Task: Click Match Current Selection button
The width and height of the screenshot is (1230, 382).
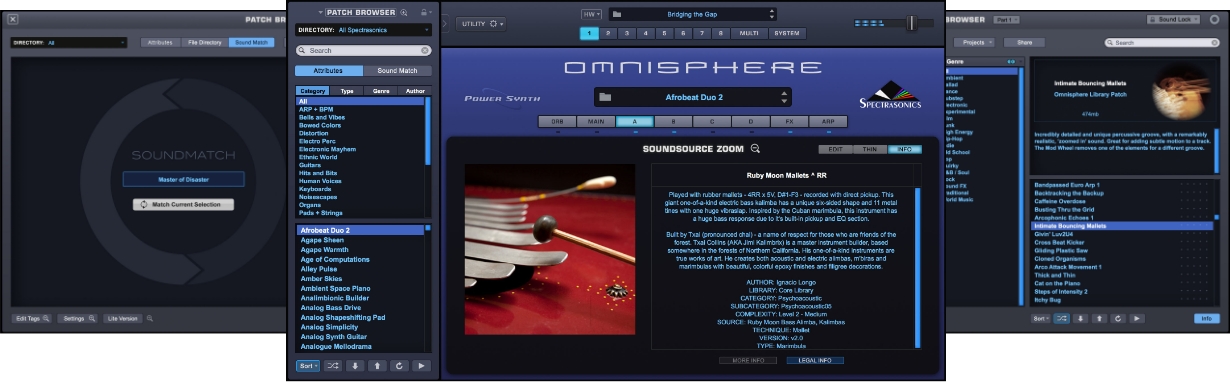Action: pyautogui.click(x=183, y=204)
